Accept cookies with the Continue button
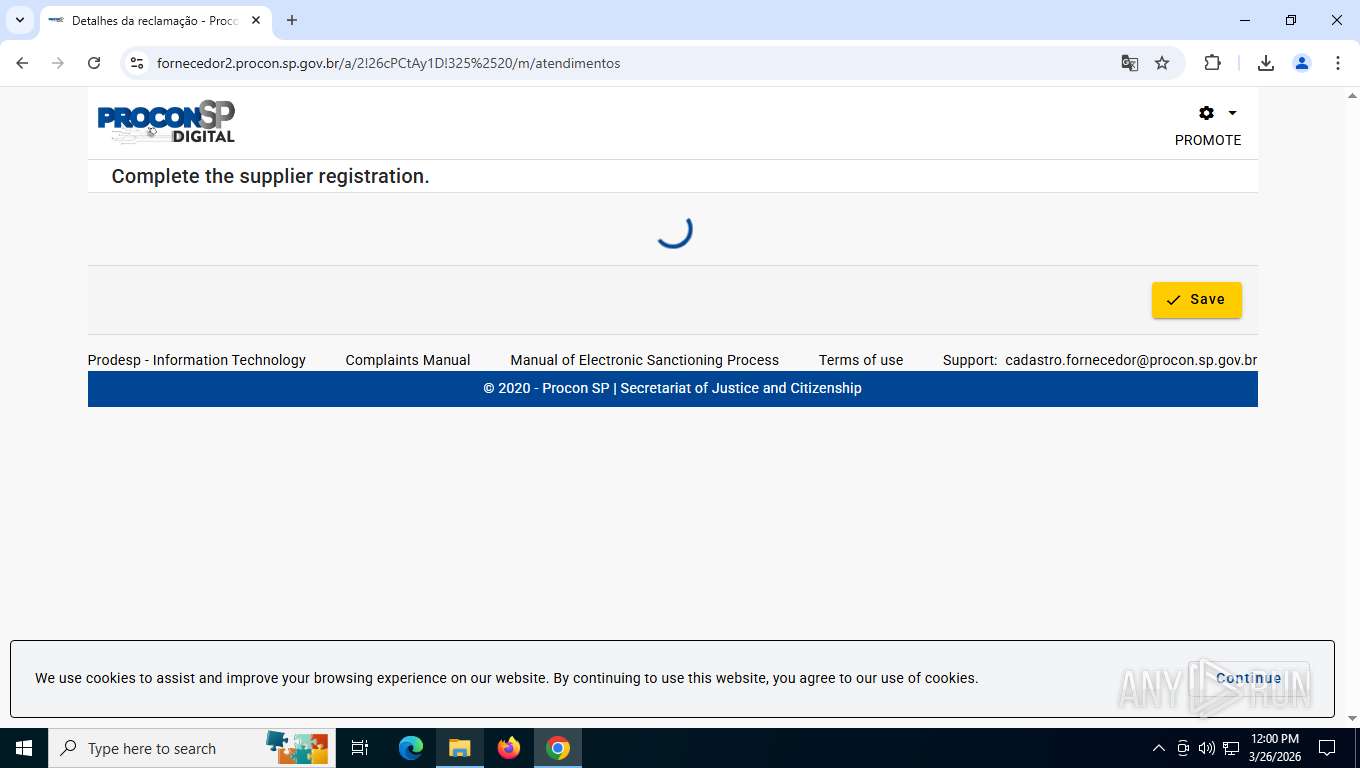Screen dimensions: 1360x768 (1248, 678)
